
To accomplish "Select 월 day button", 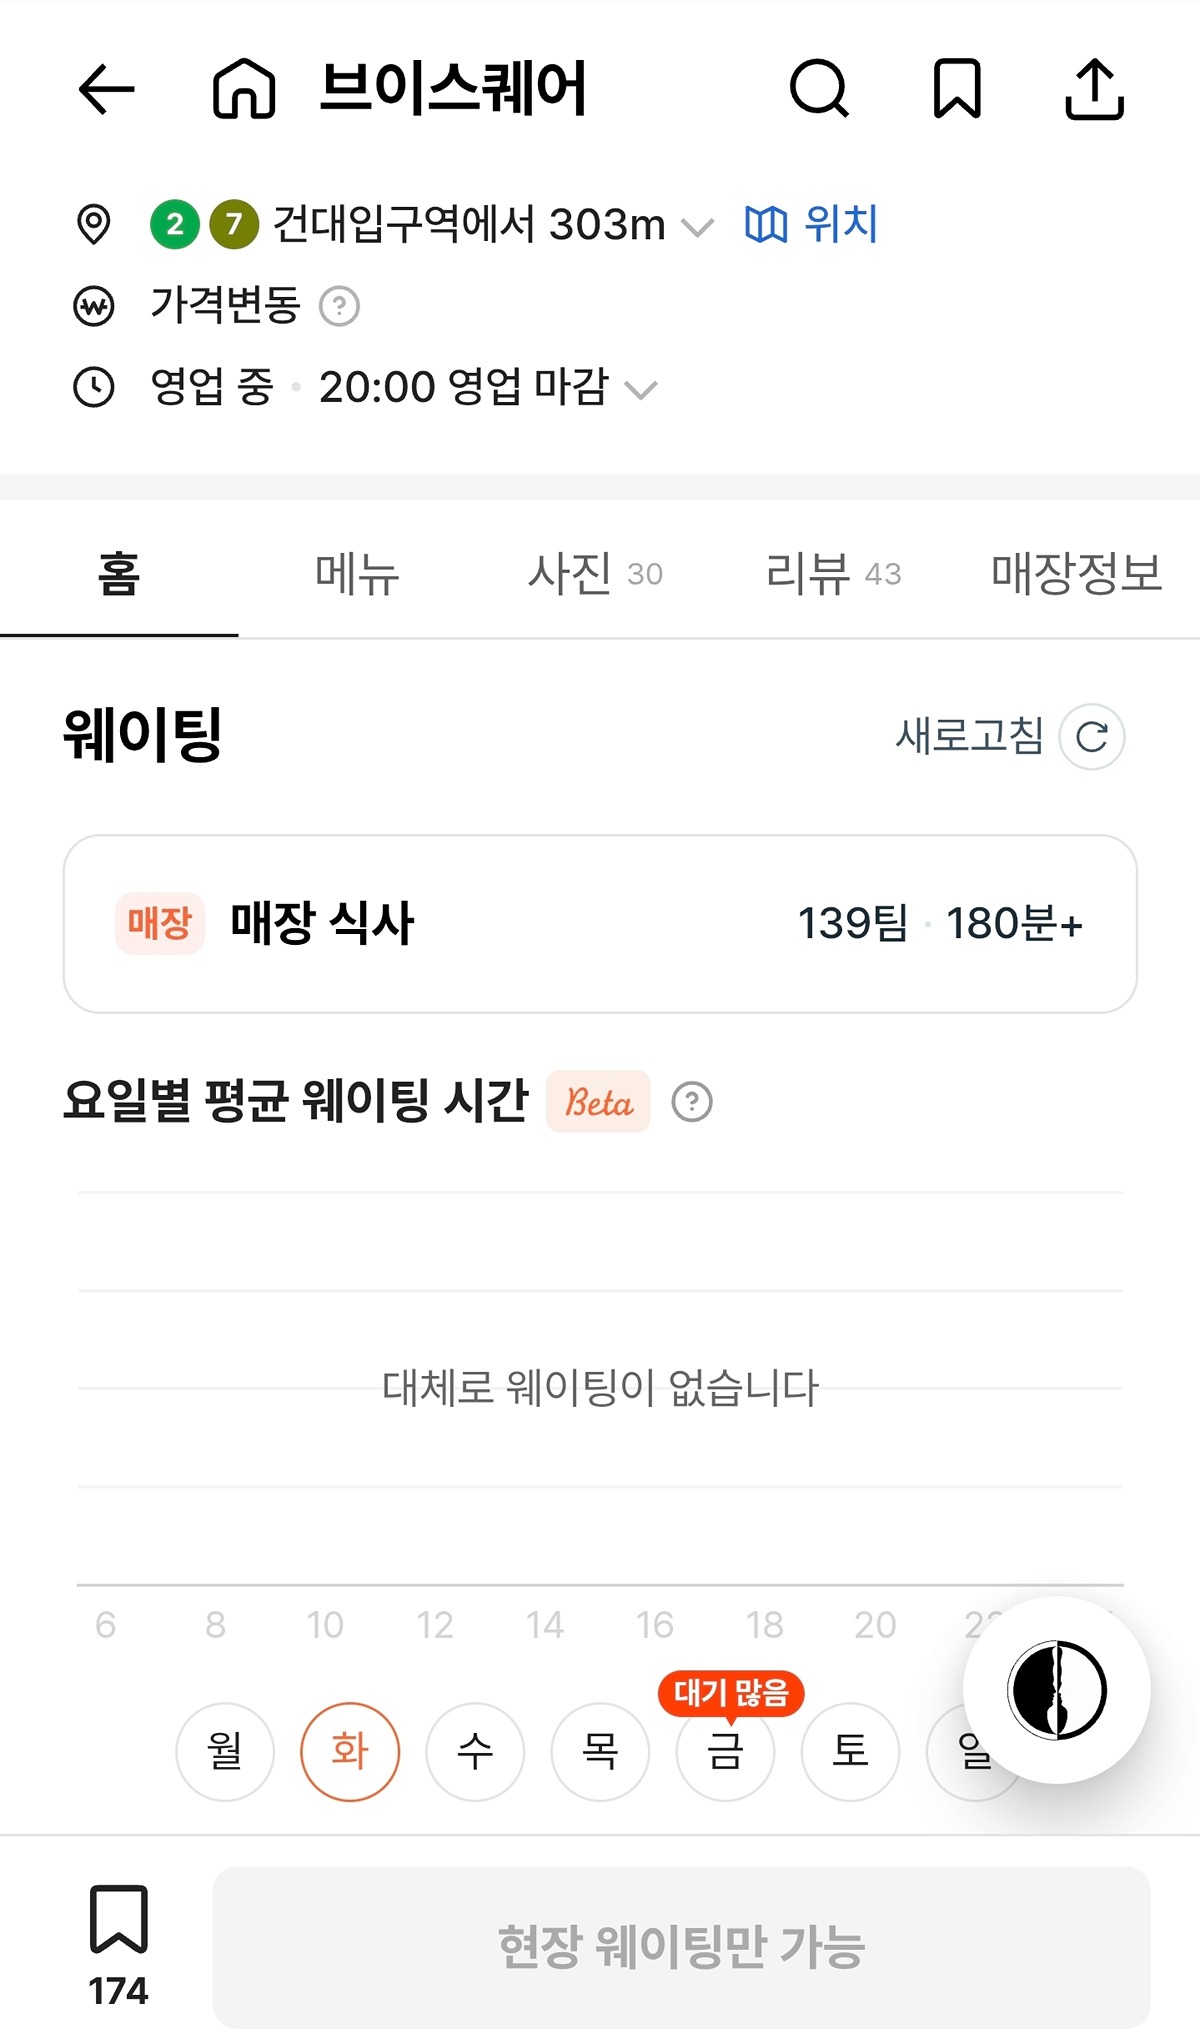I will [x=225, y=1751].
